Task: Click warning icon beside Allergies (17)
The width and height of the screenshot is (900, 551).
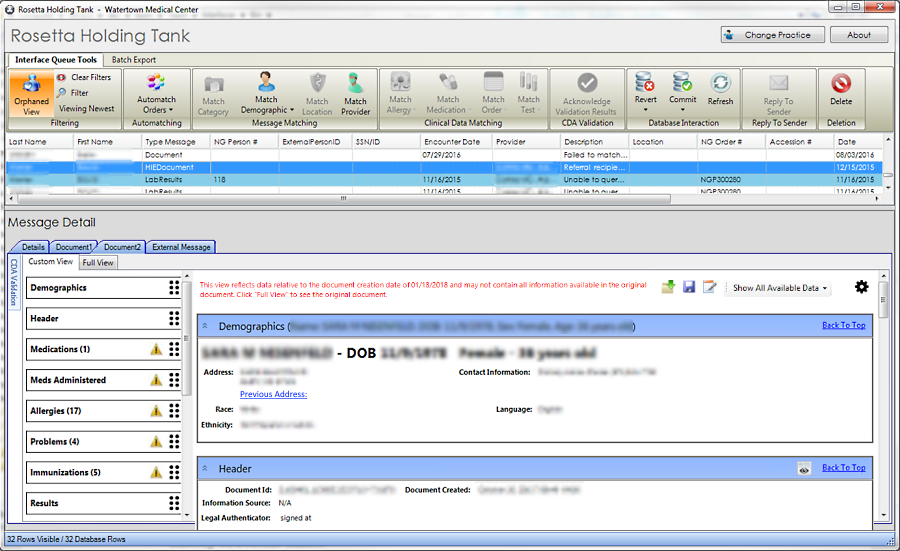Action: 156,411
